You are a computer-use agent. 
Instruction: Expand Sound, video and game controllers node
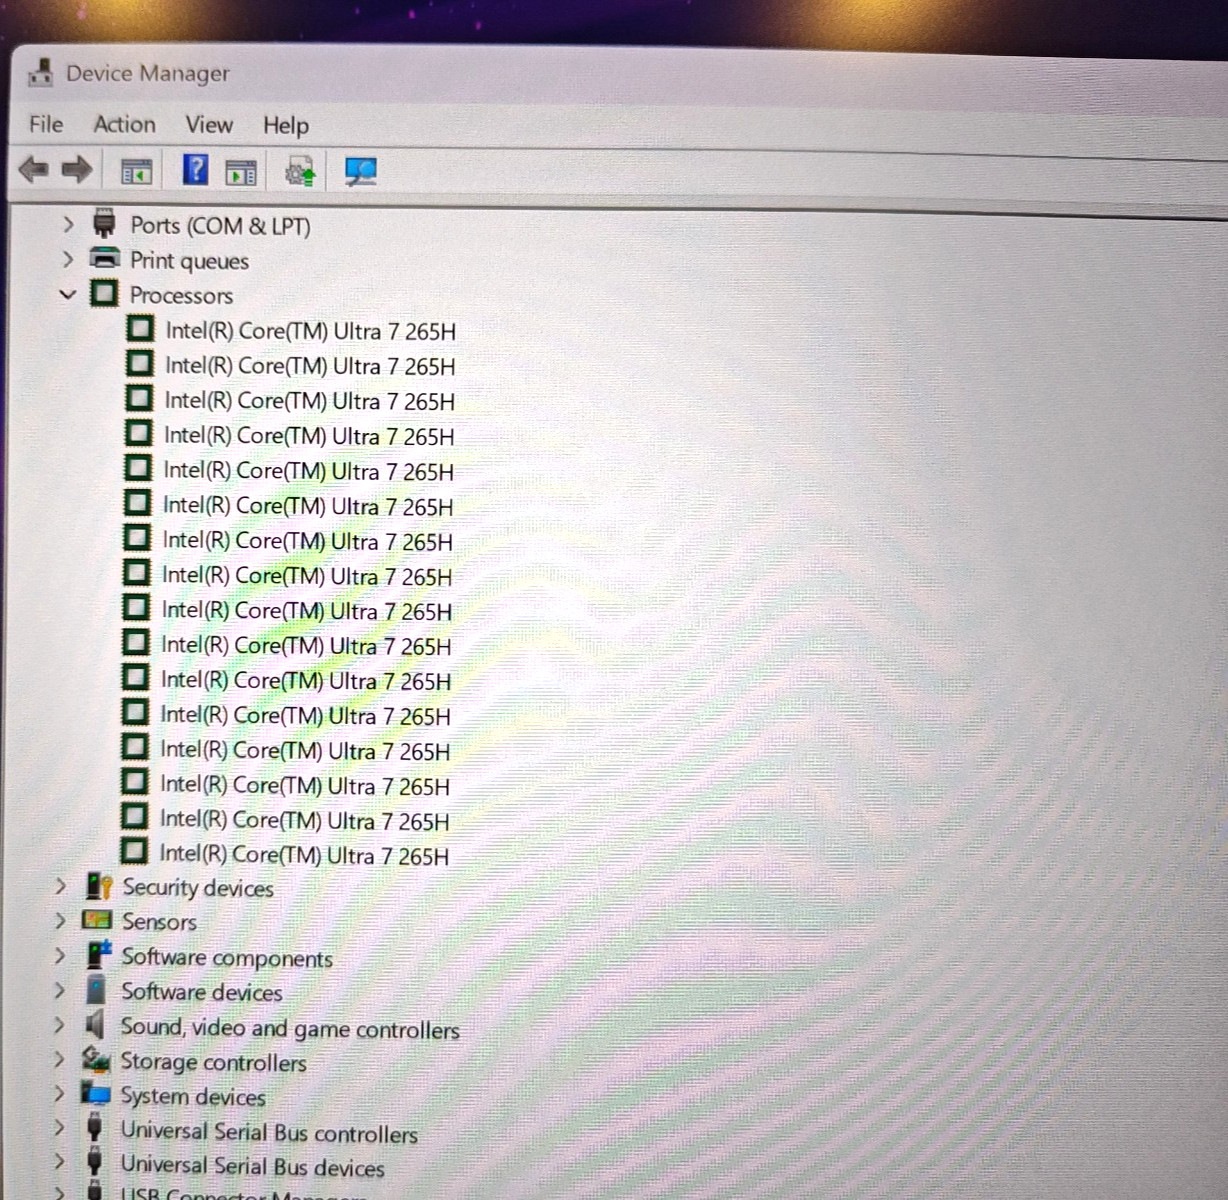click(59, 1024)
